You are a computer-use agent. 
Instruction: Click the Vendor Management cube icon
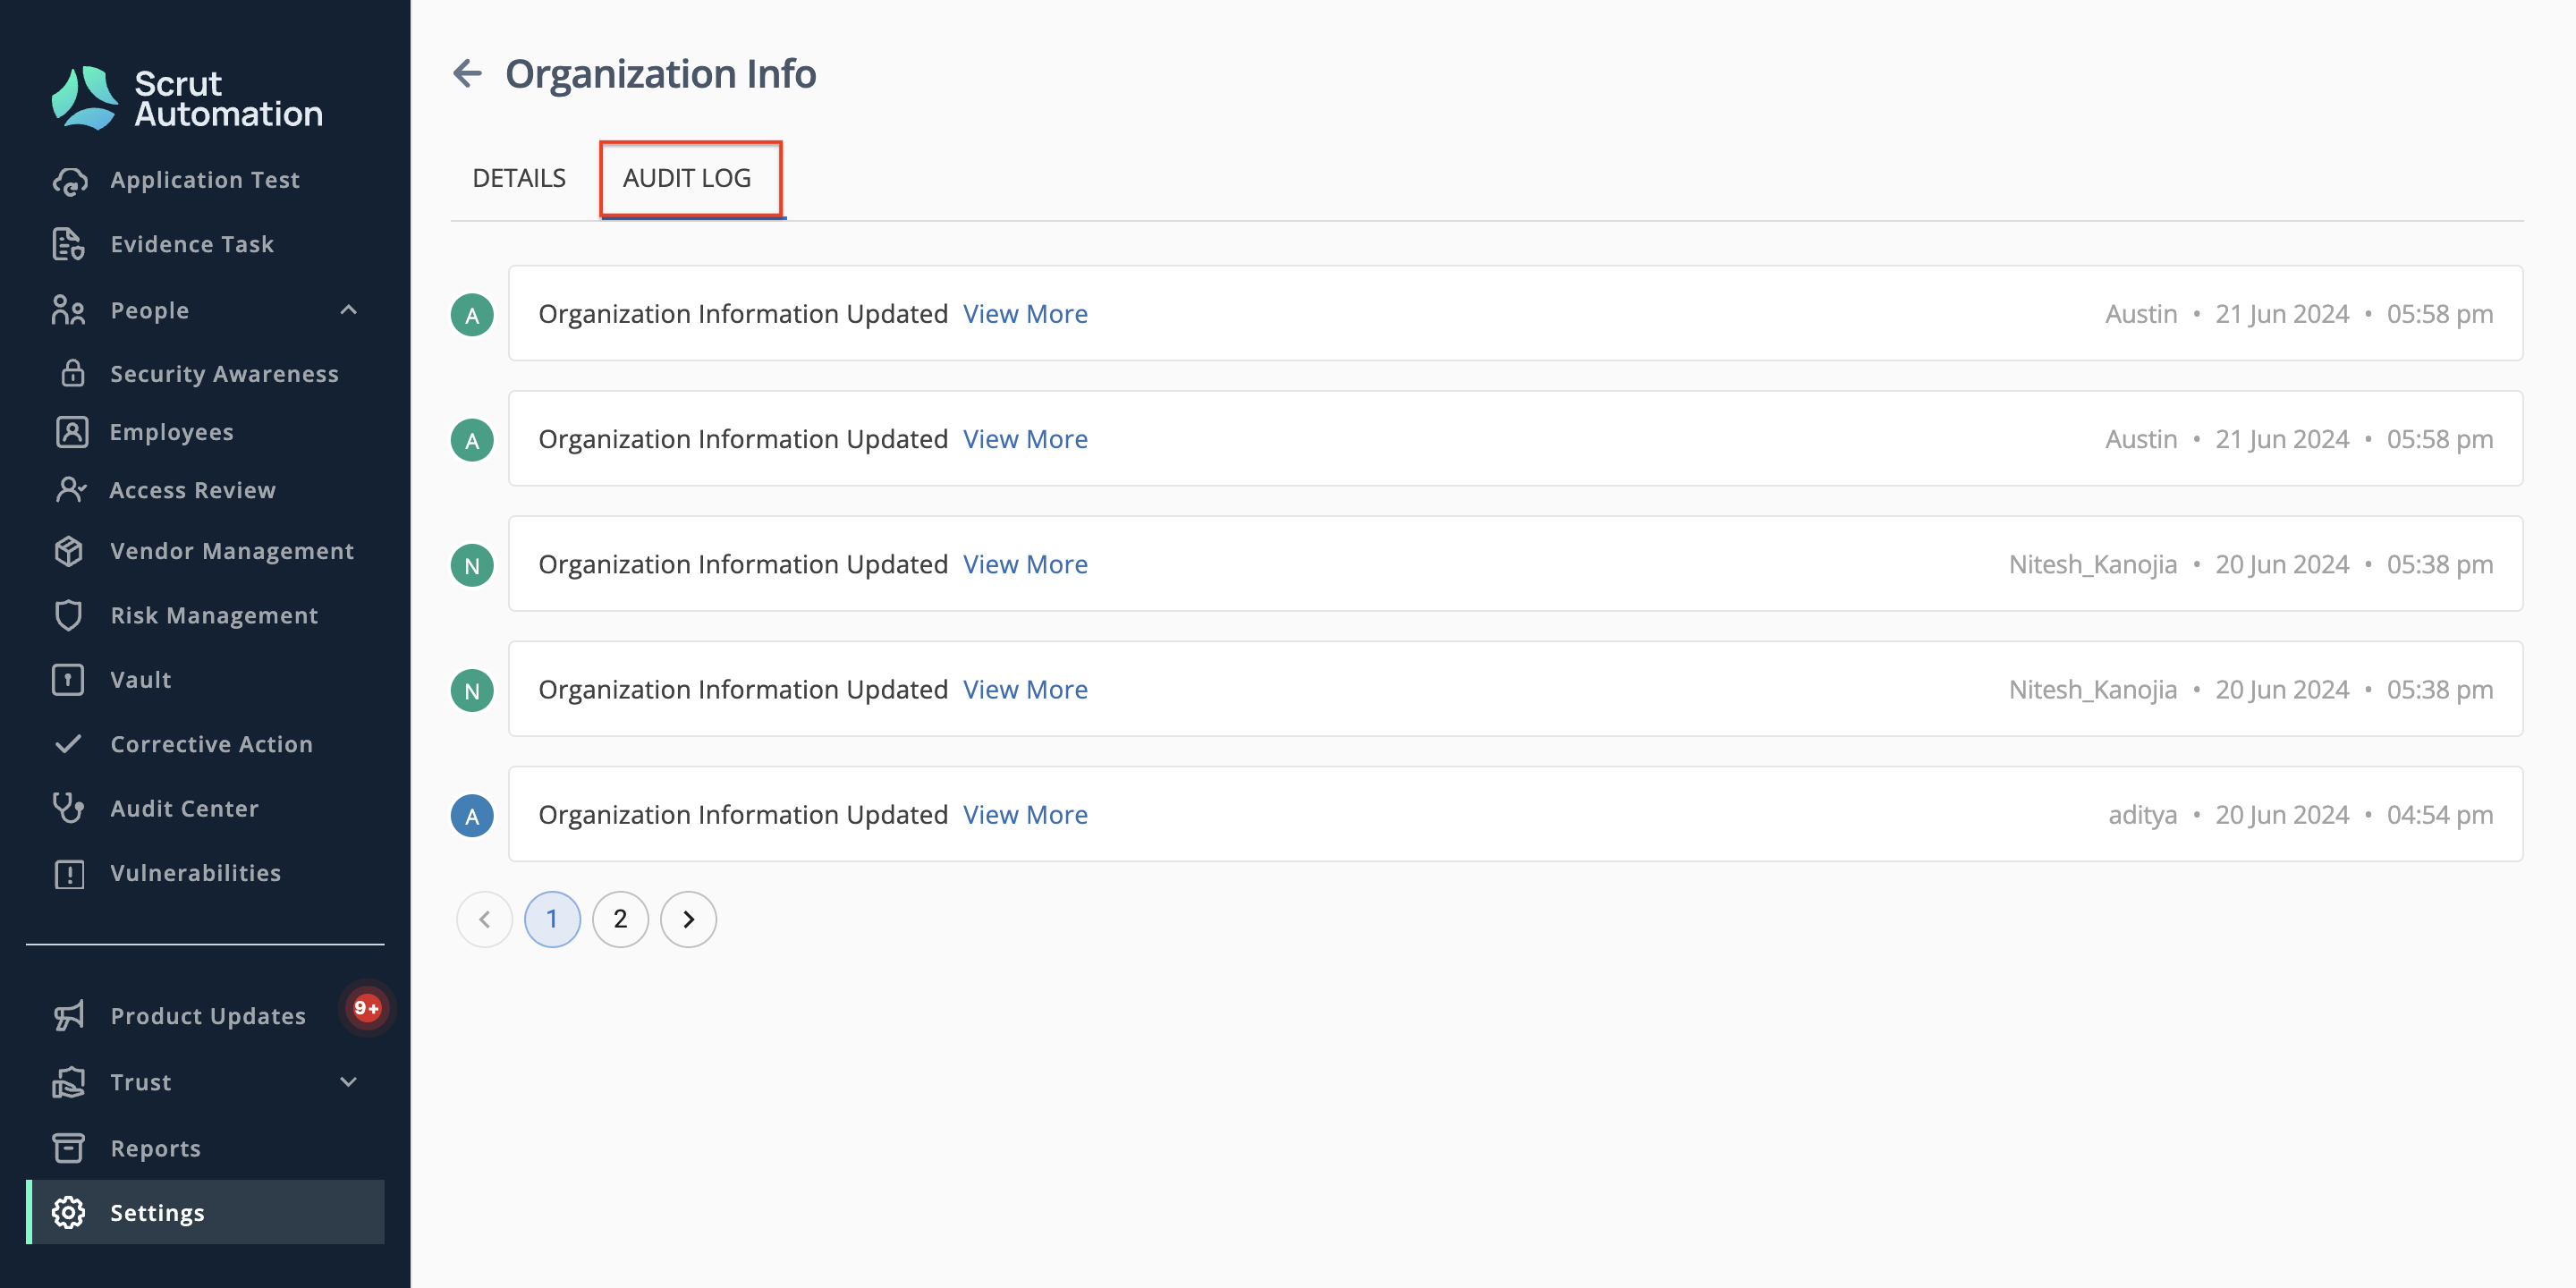69,551
